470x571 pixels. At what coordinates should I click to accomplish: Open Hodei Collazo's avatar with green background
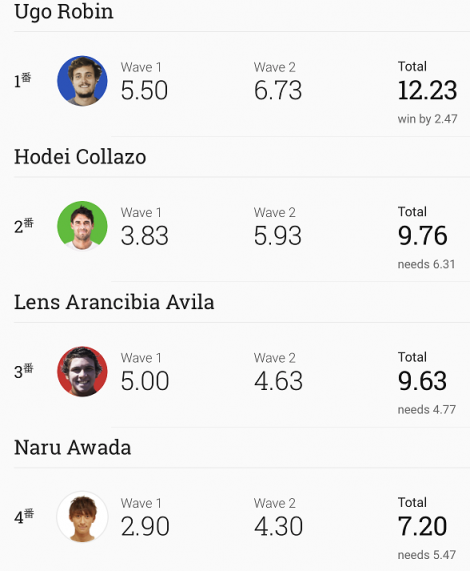pyautogui.click(x=82, y=226)
